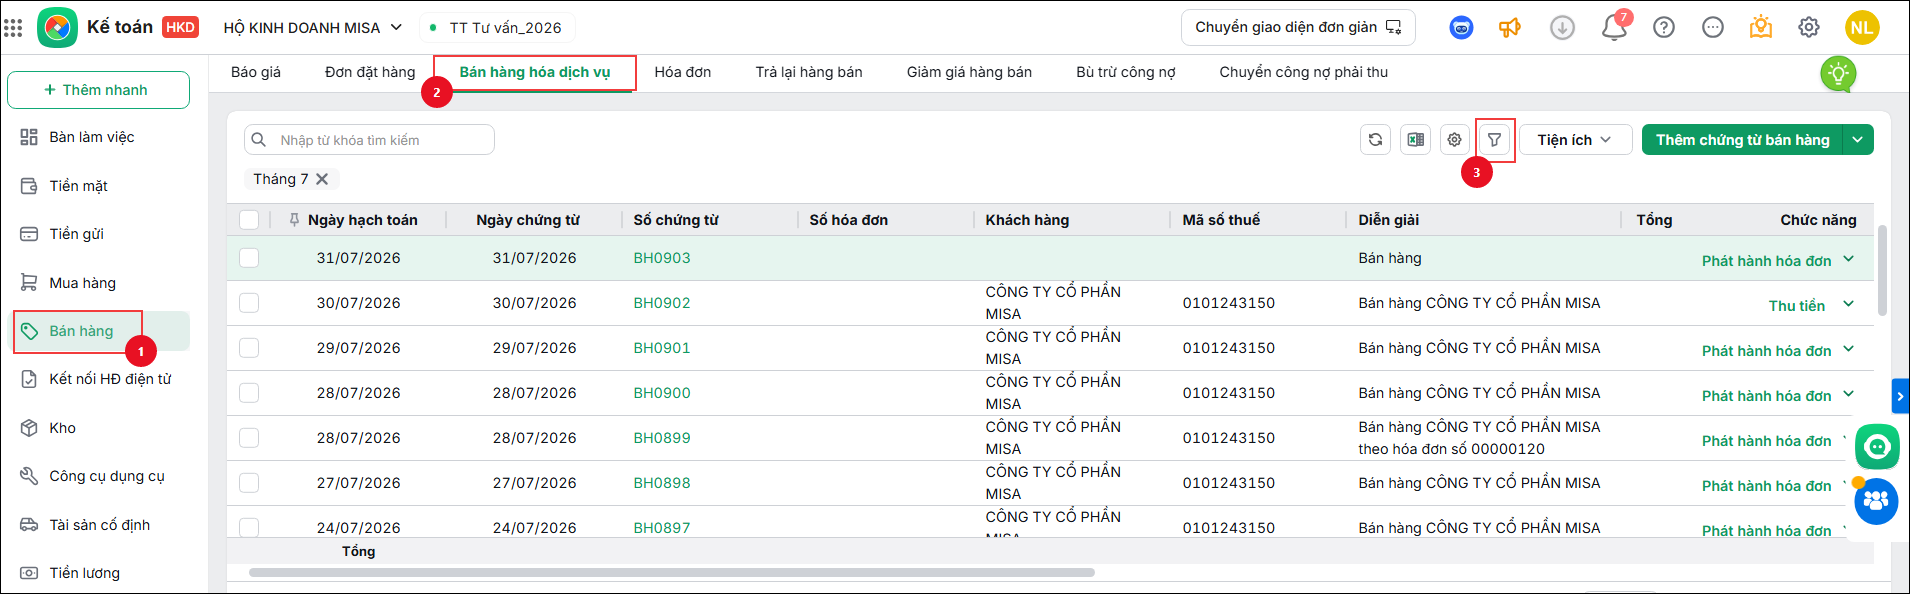Open the NL user avatar menu

[x=1862, y=28]
